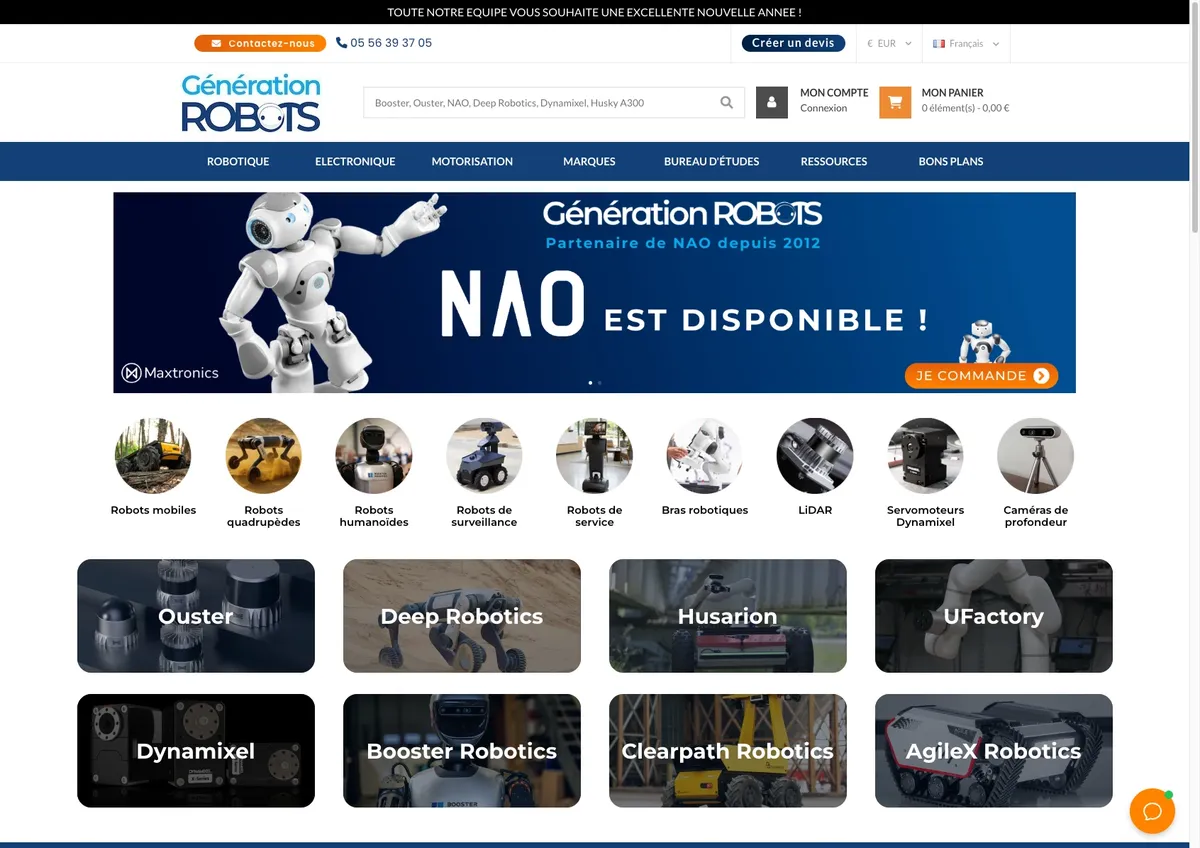Open the Clearpath Robotics brand card
Screen dimensions: 1200x848
pyautogui.click(x=728, y=751)
